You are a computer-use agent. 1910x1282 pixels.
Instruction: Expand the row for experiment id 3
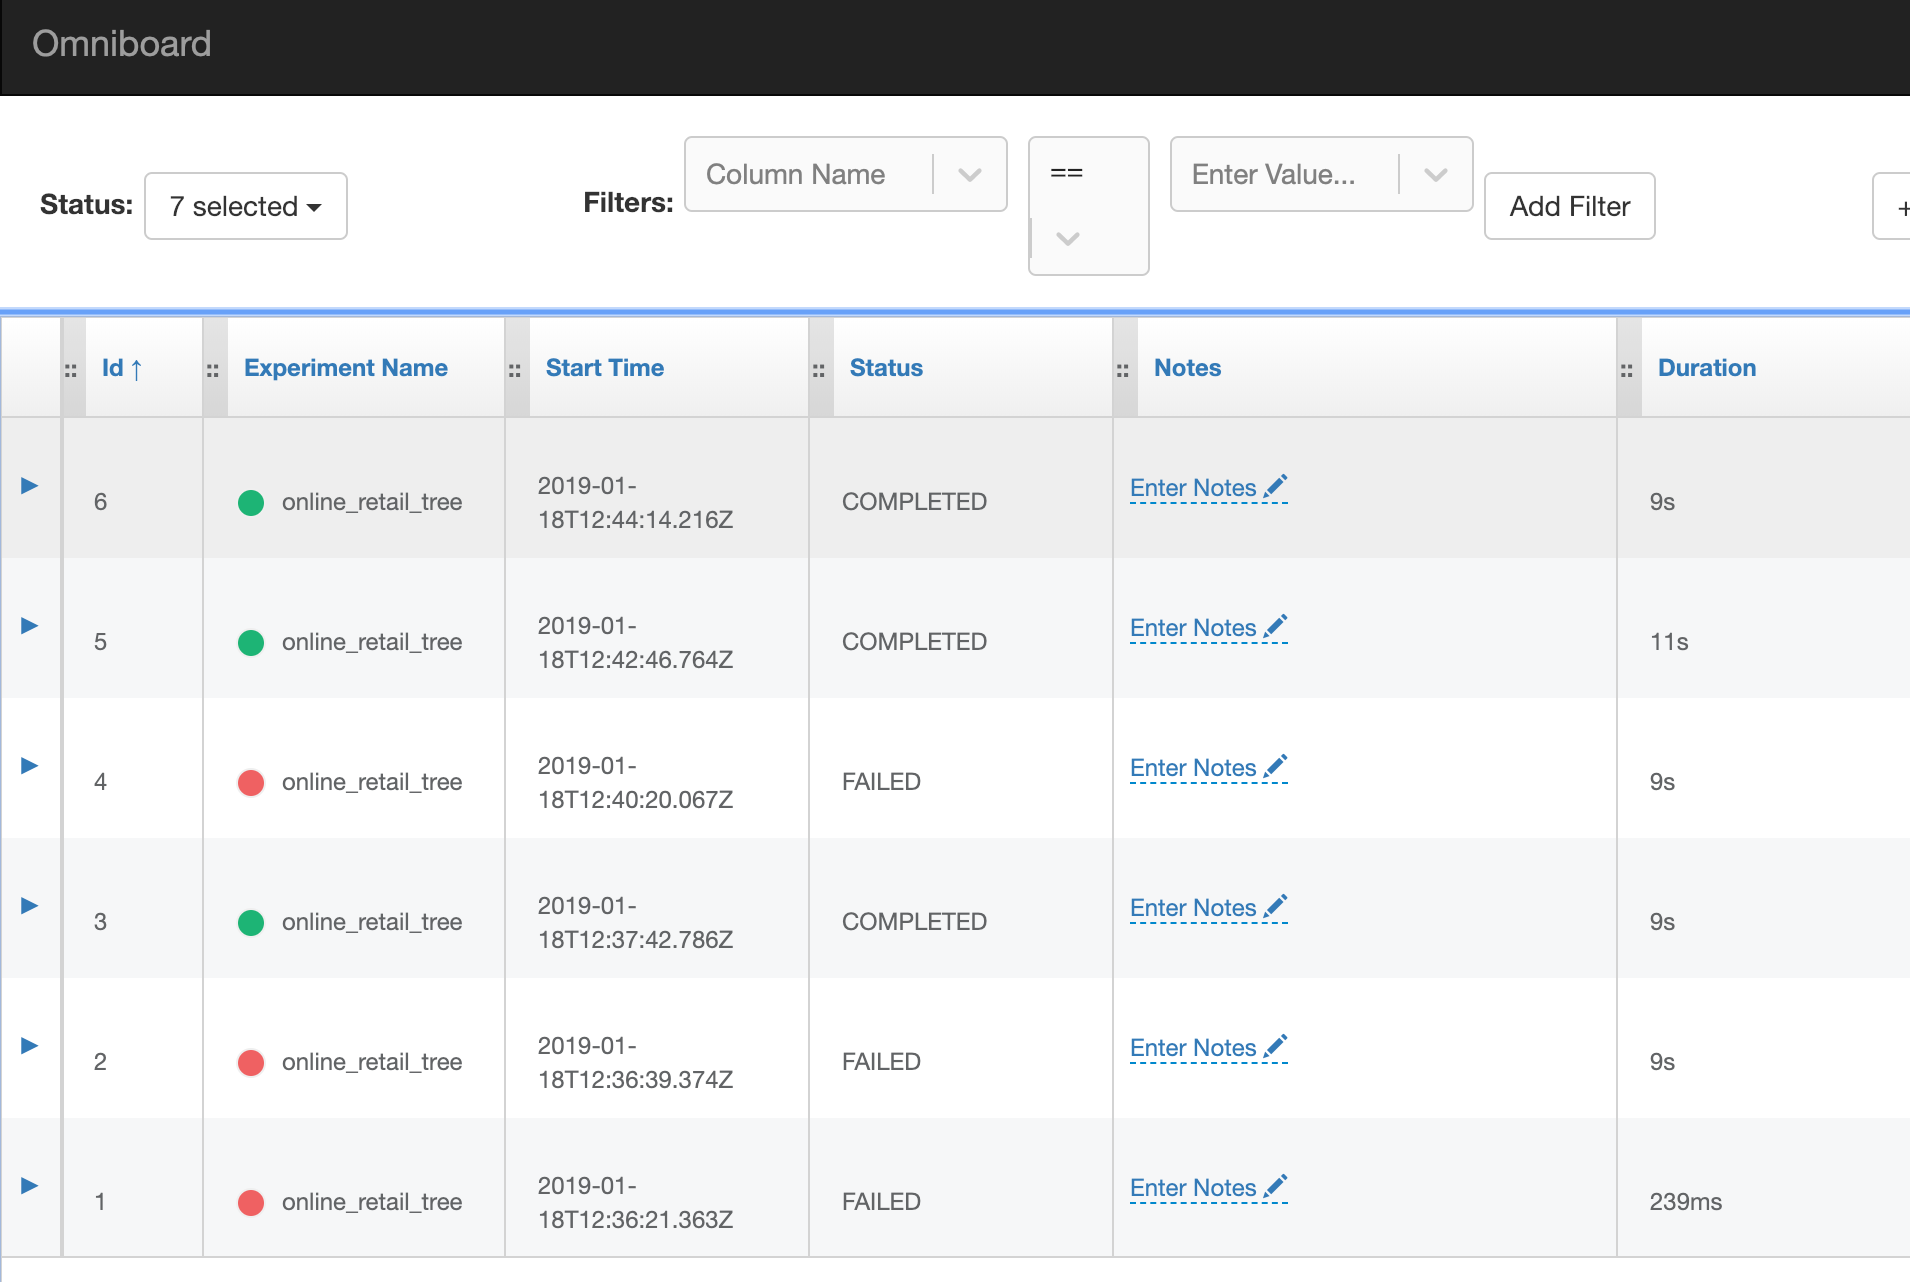(30, 906)
